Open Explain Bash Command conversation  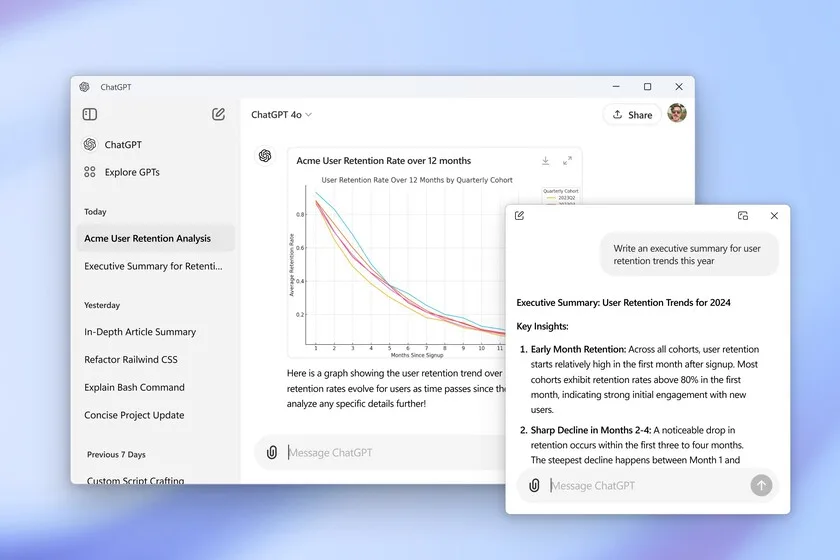coord(134,387)
